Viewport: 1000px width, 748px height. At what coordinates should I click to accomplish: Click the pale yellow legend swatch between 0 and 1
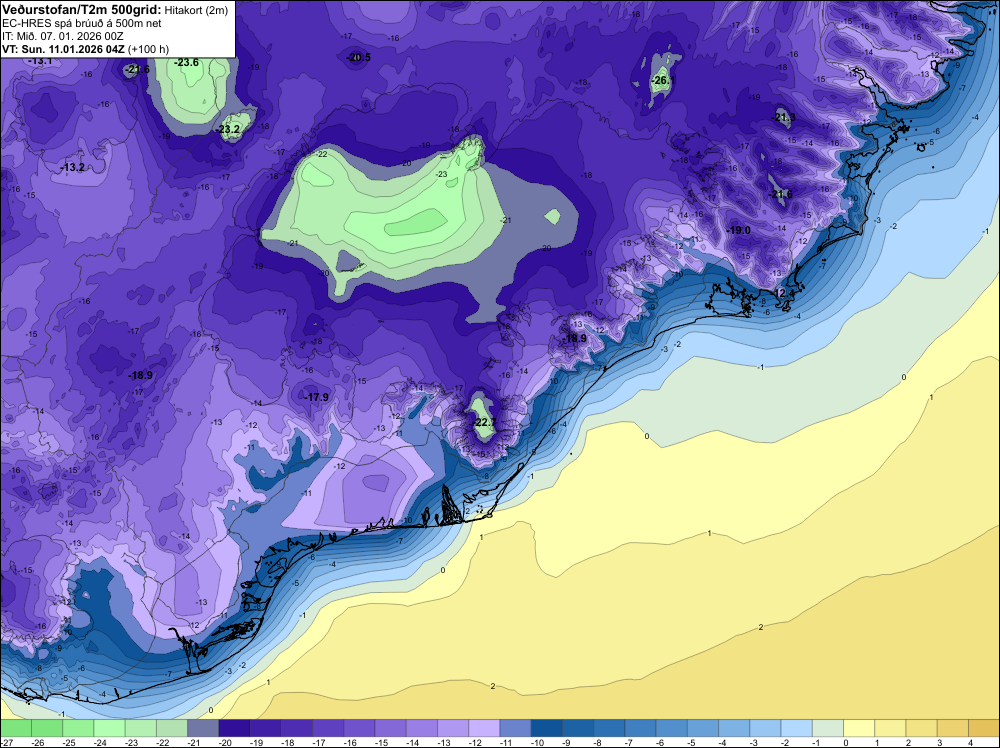[859, 728]
